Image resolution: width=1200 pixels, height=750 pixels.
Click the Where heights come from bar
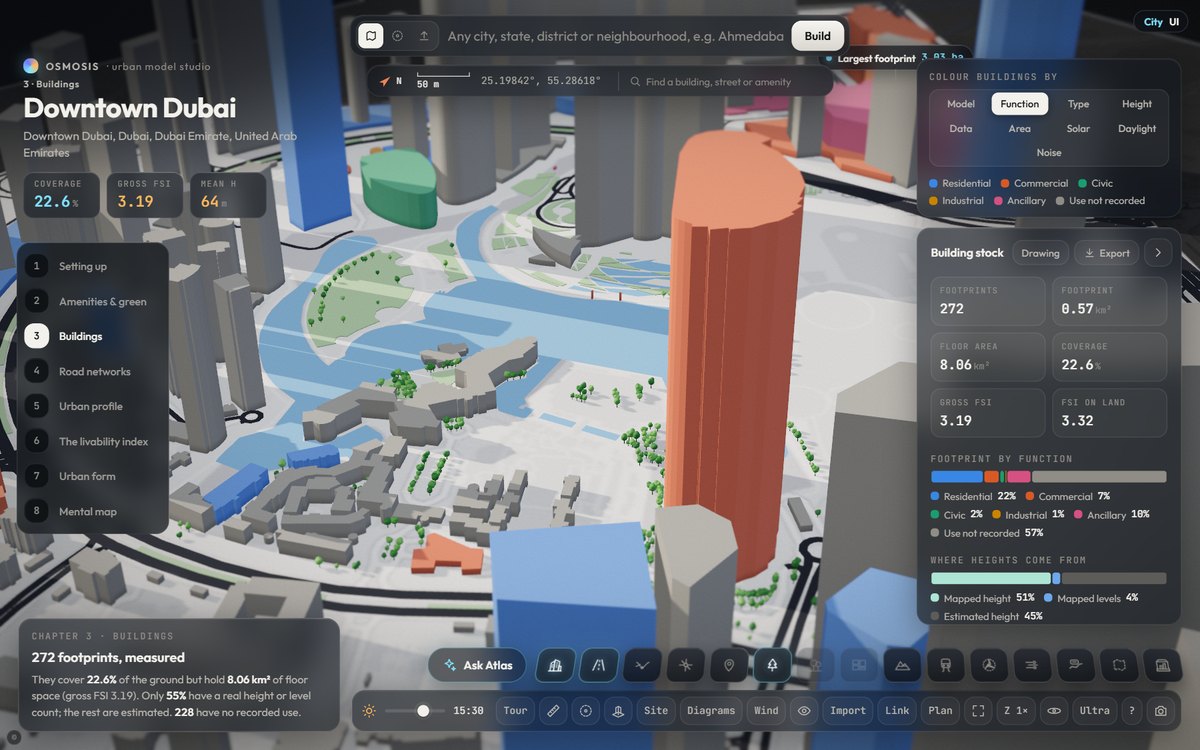(x=1048, y=578)
